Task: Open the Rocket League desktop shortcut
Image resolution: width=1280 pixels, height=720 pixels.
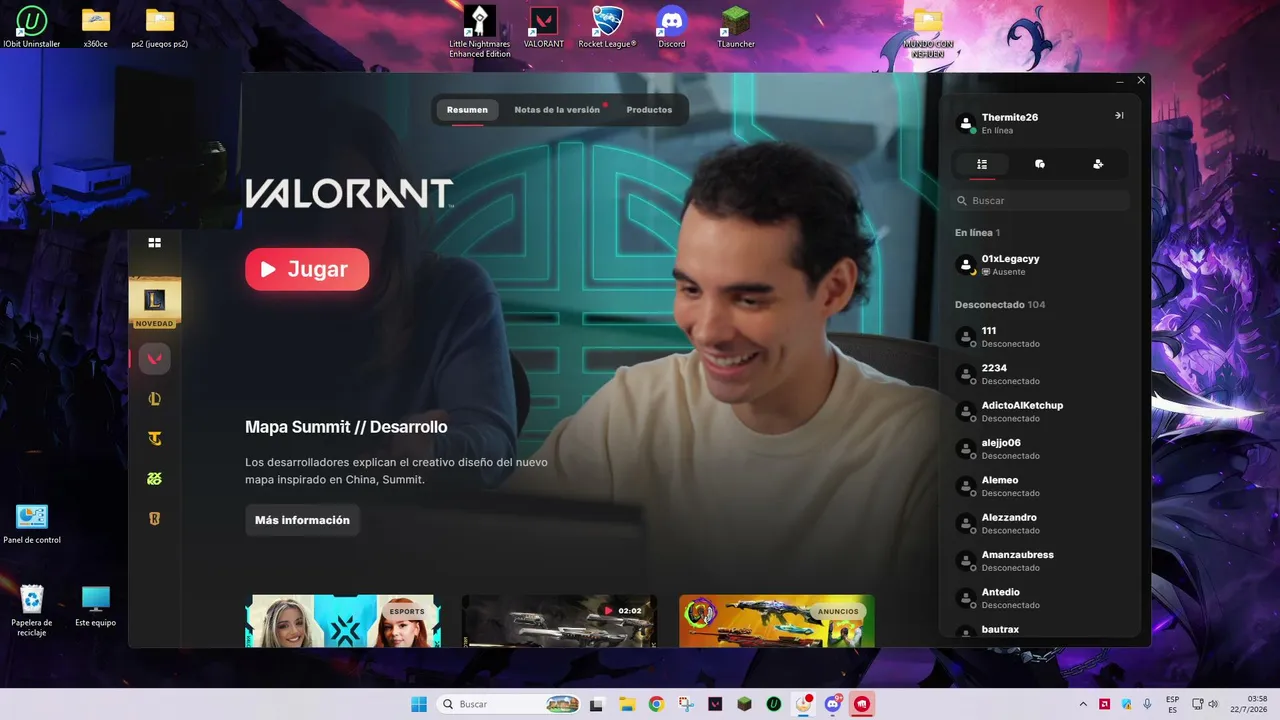Action: tap(607, 27)
